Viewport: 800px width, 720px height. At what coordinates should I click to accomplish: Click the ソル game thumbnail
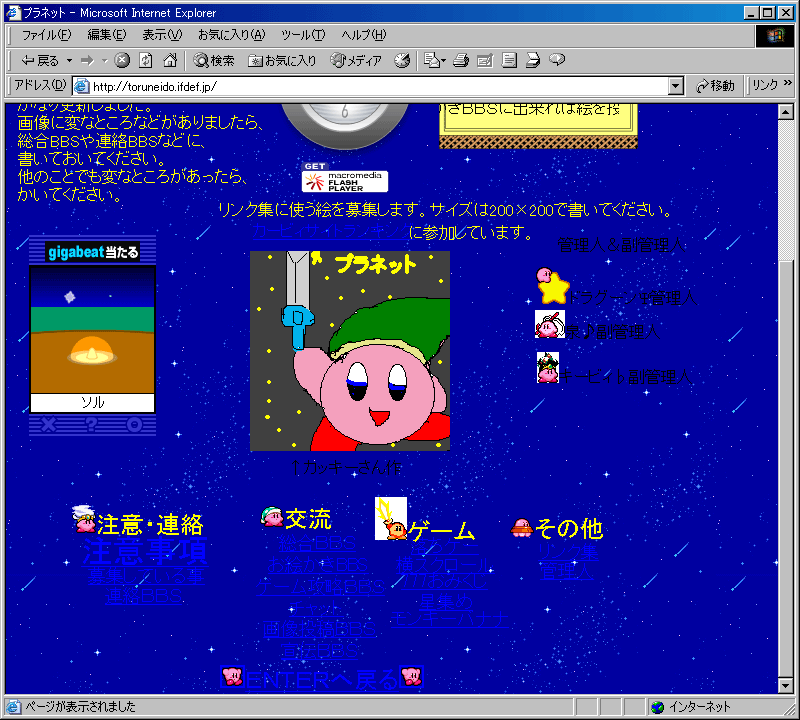click(92, 339)
